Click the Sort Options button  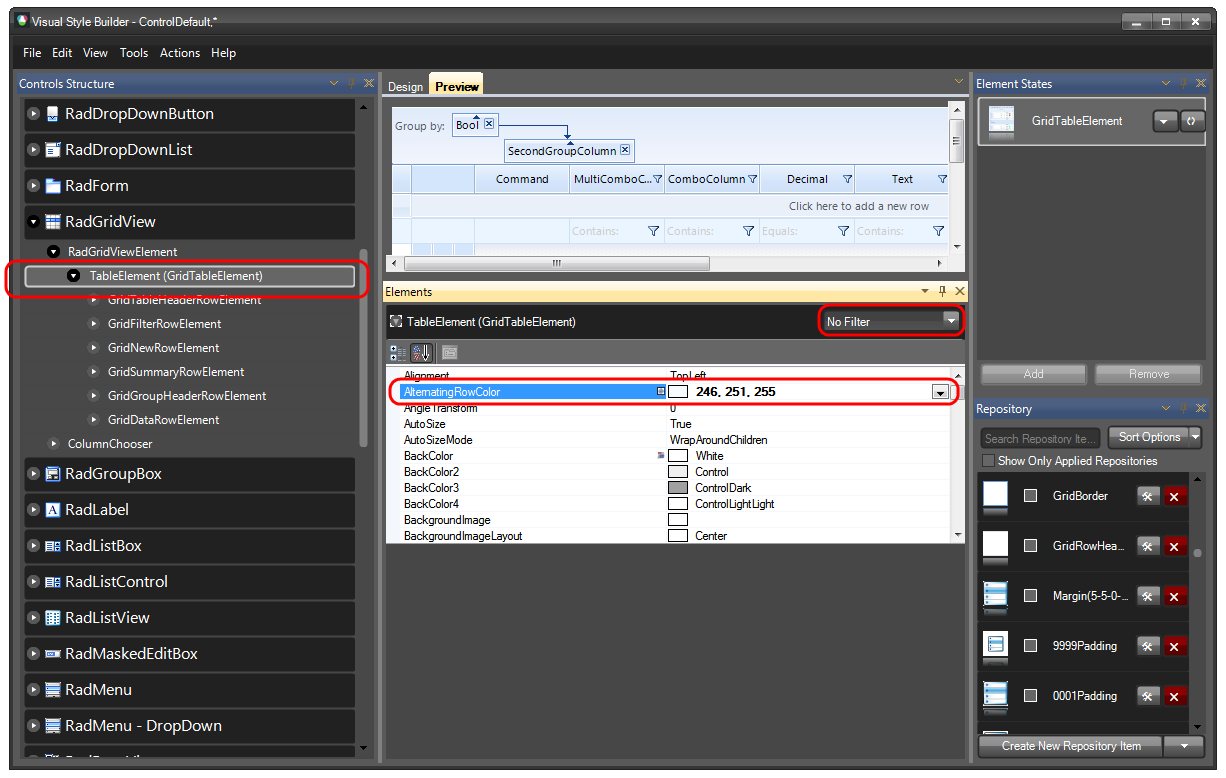(1149, 437)
